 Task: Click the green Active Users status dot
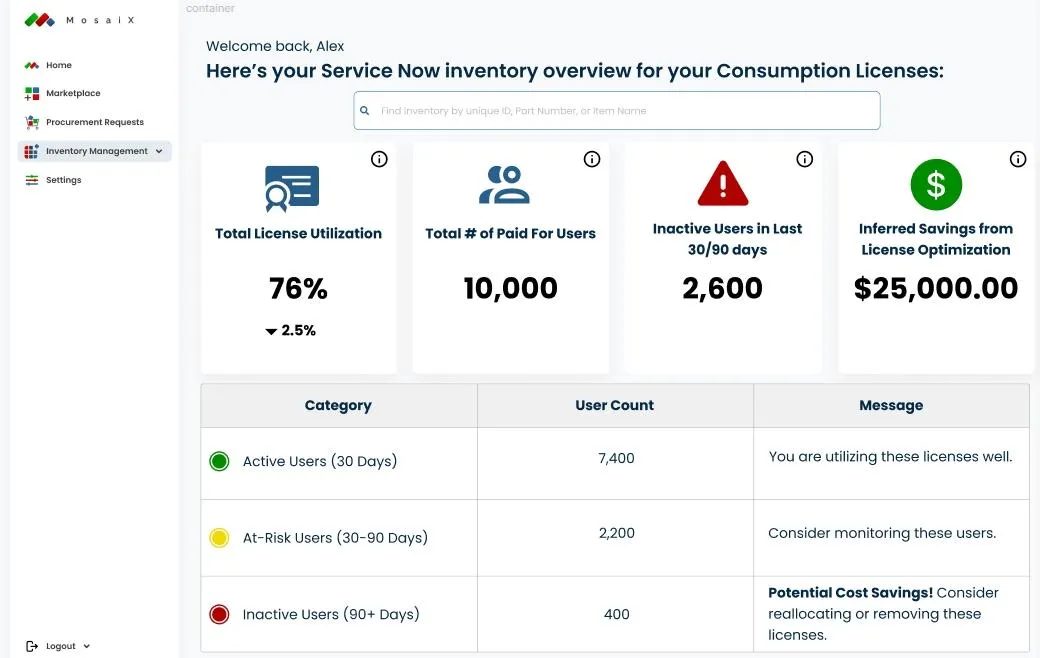click(x=220, y=462)
